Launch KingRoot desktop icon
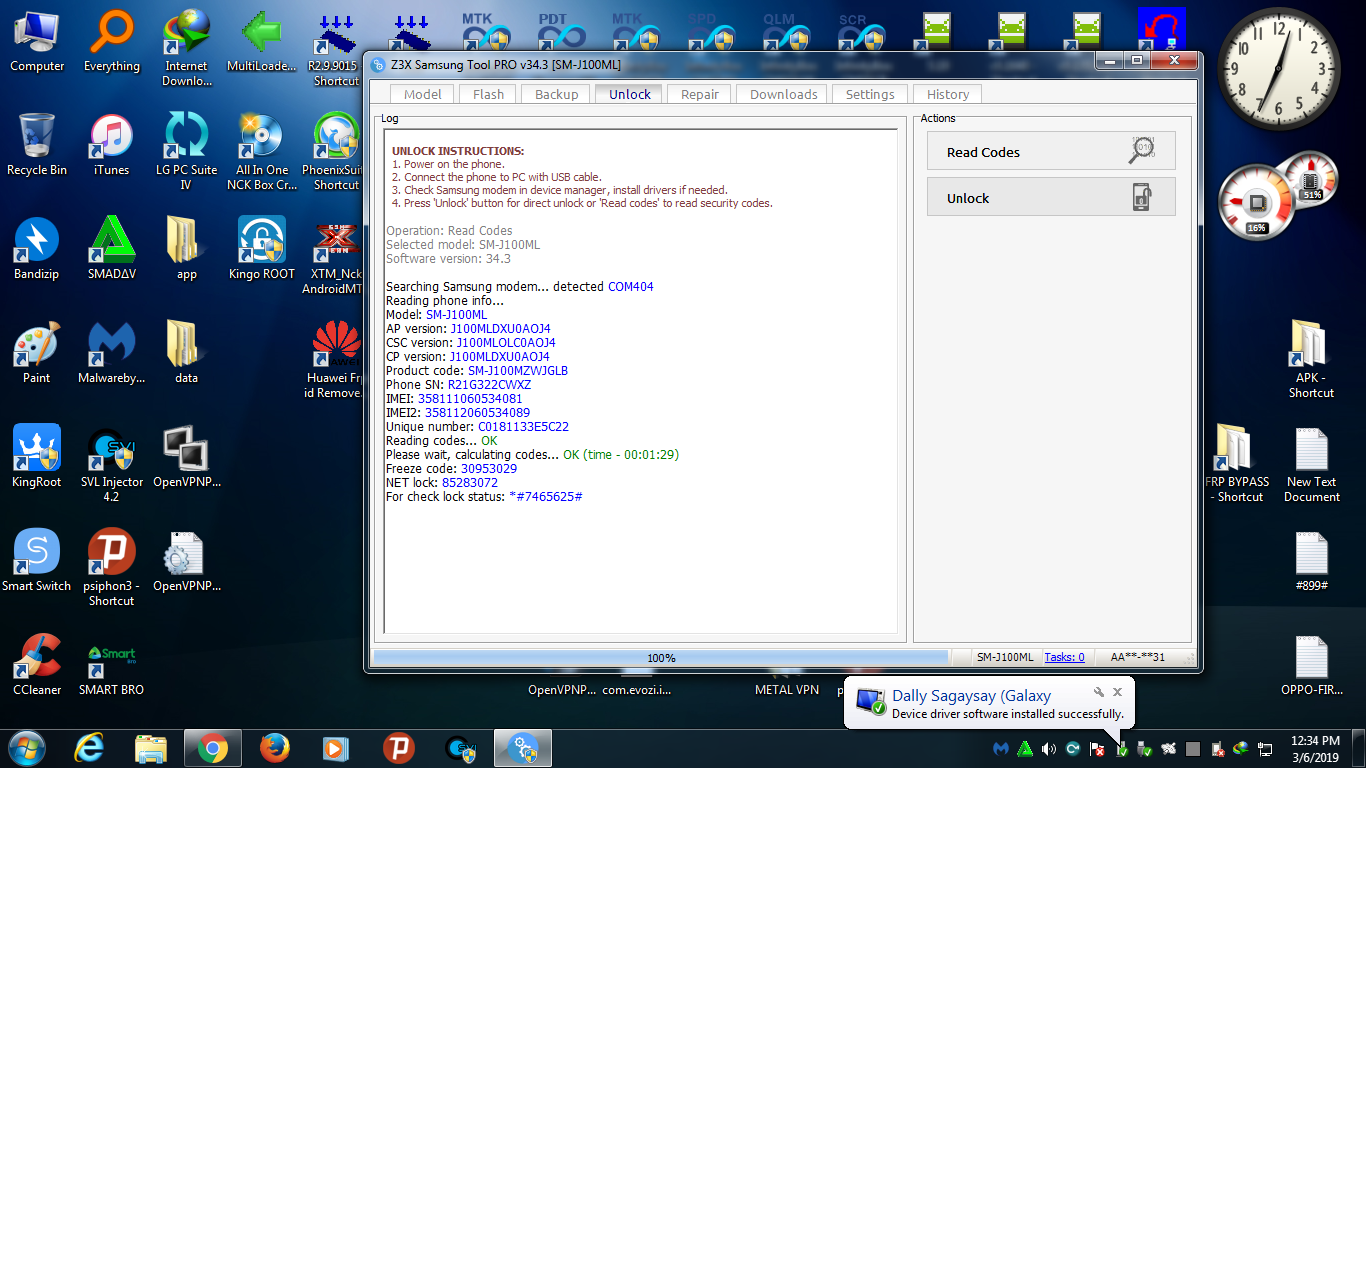Viewport: 1366px width, 1278px height. click(x=37, y=458)
